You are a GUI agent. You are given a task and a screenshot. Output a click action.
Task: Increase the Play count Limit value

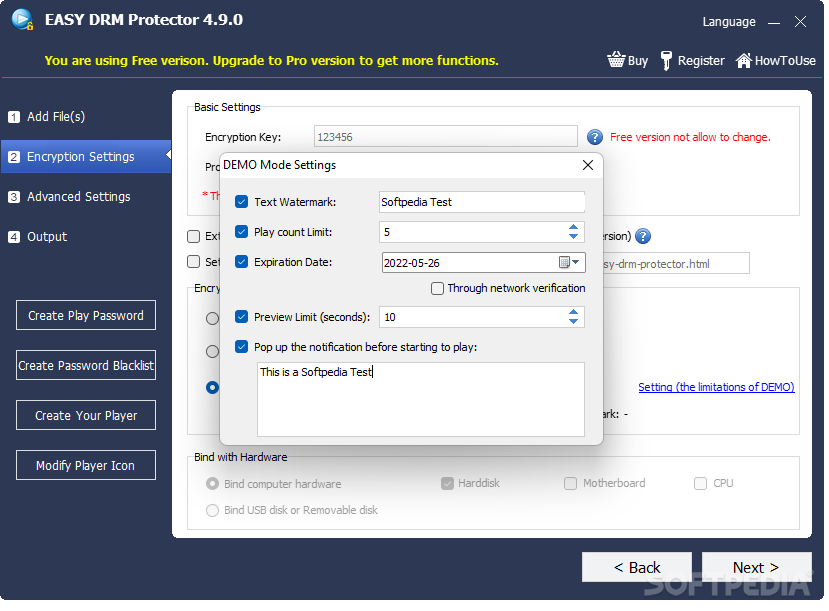point(573,227)
